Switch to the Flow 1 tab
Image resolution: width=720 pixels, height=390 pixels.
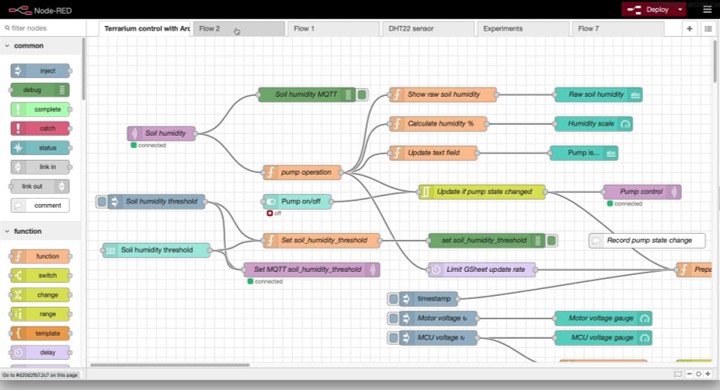click(334, 28)
